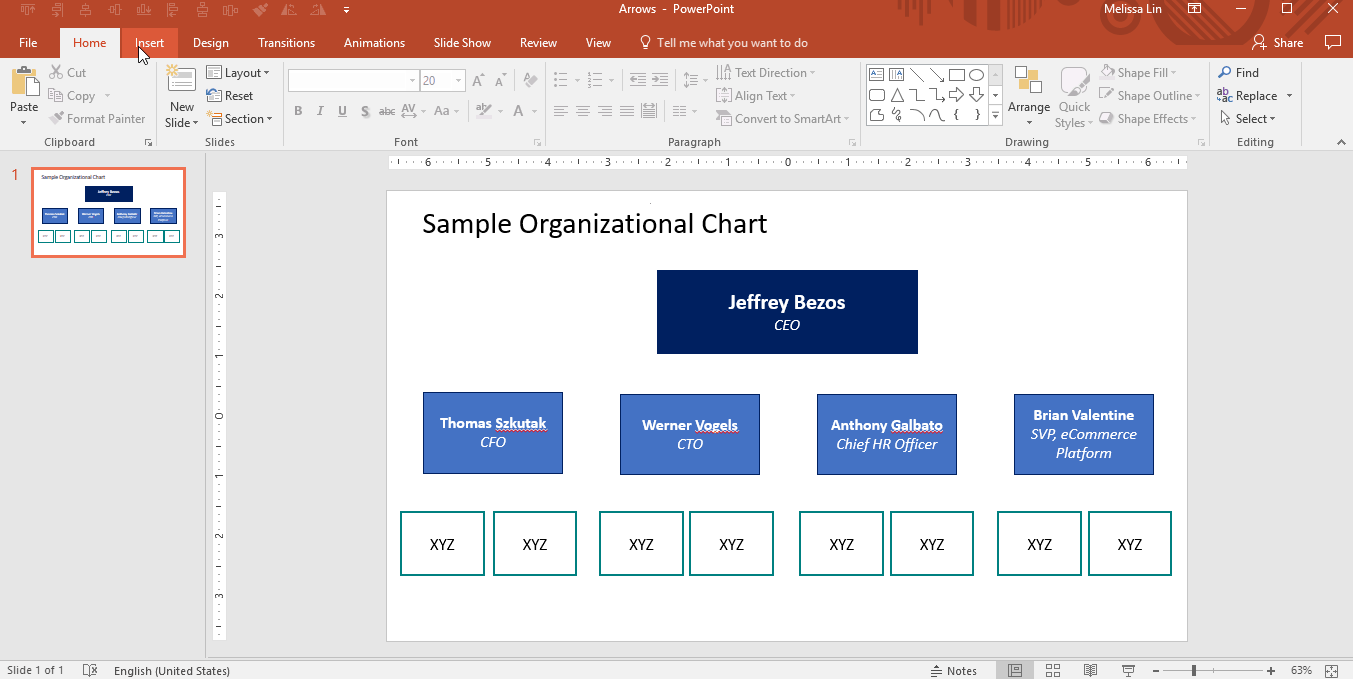Align text left in Paragraph group
The width and height of the screenshot is (1353, 679).
click(561, 111)
